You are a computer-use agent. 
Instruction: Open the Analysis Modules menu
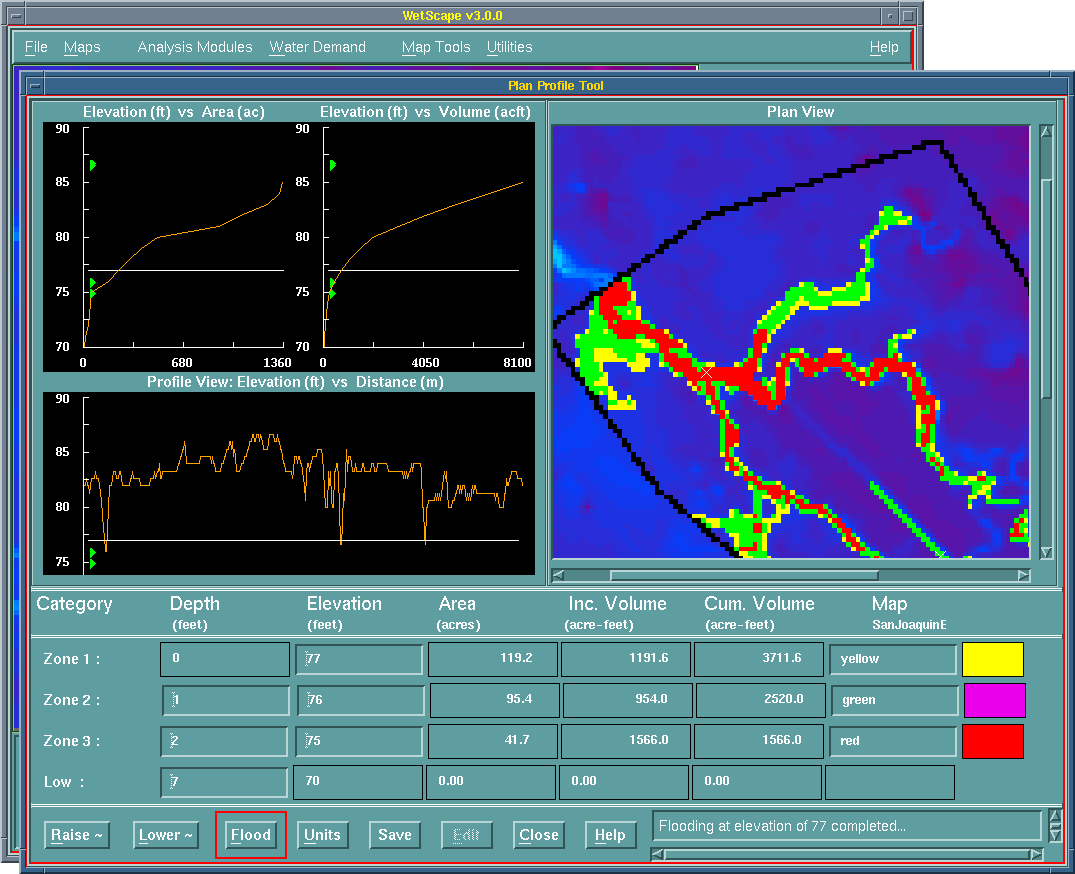pyautogui.click(x=195, y=47)
